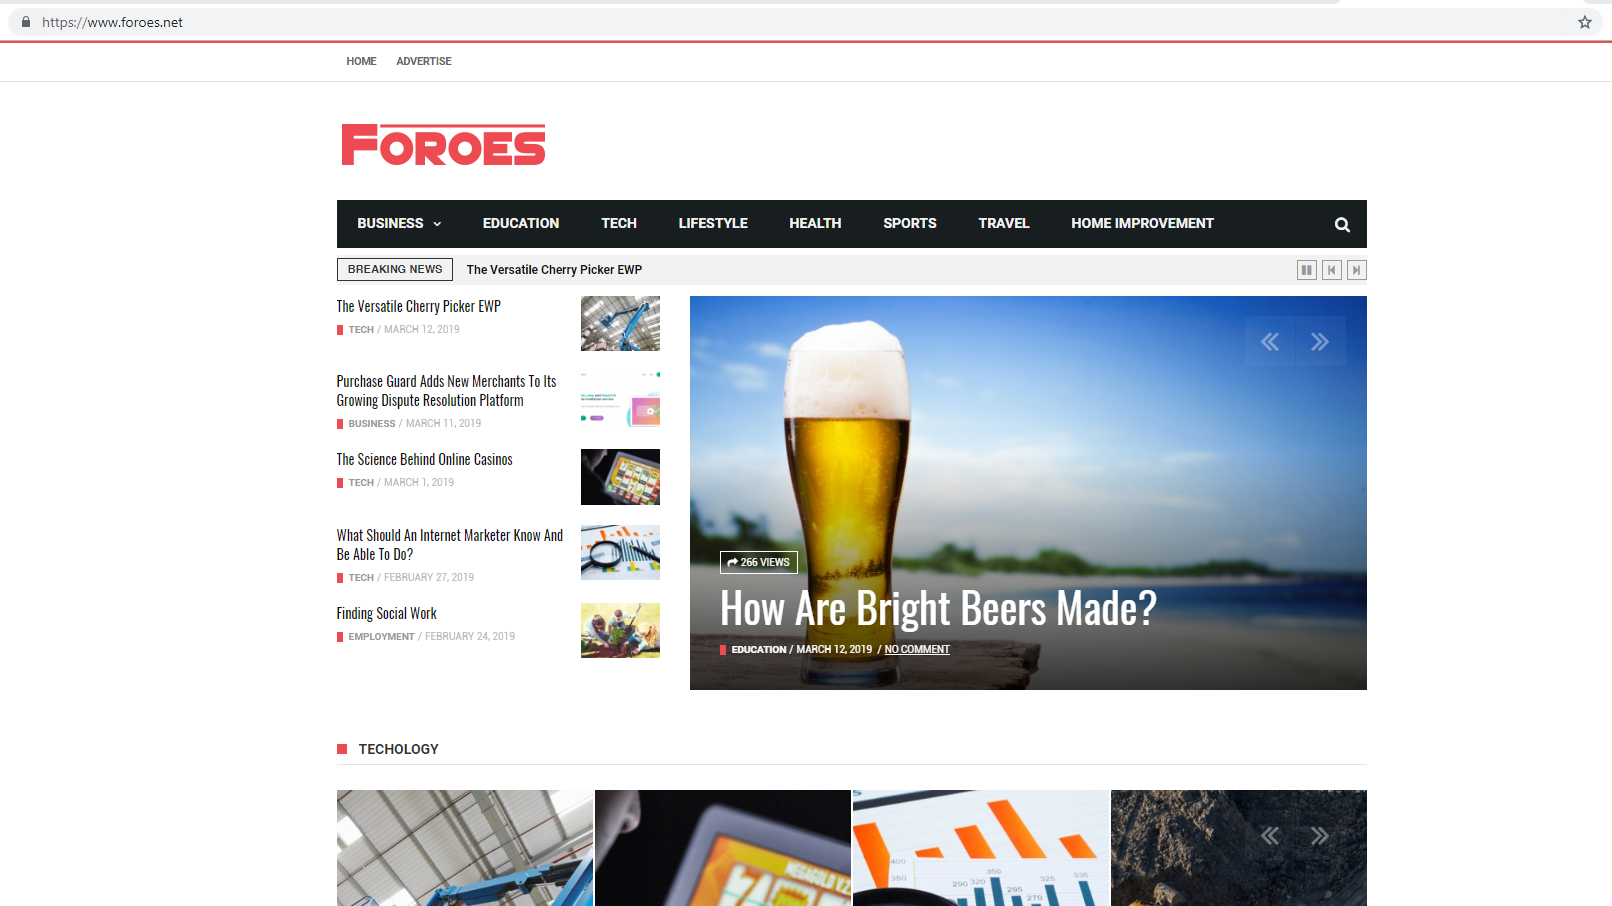
Task: Click previous arrow in Techology carousel
Action: coord(1270,836)
